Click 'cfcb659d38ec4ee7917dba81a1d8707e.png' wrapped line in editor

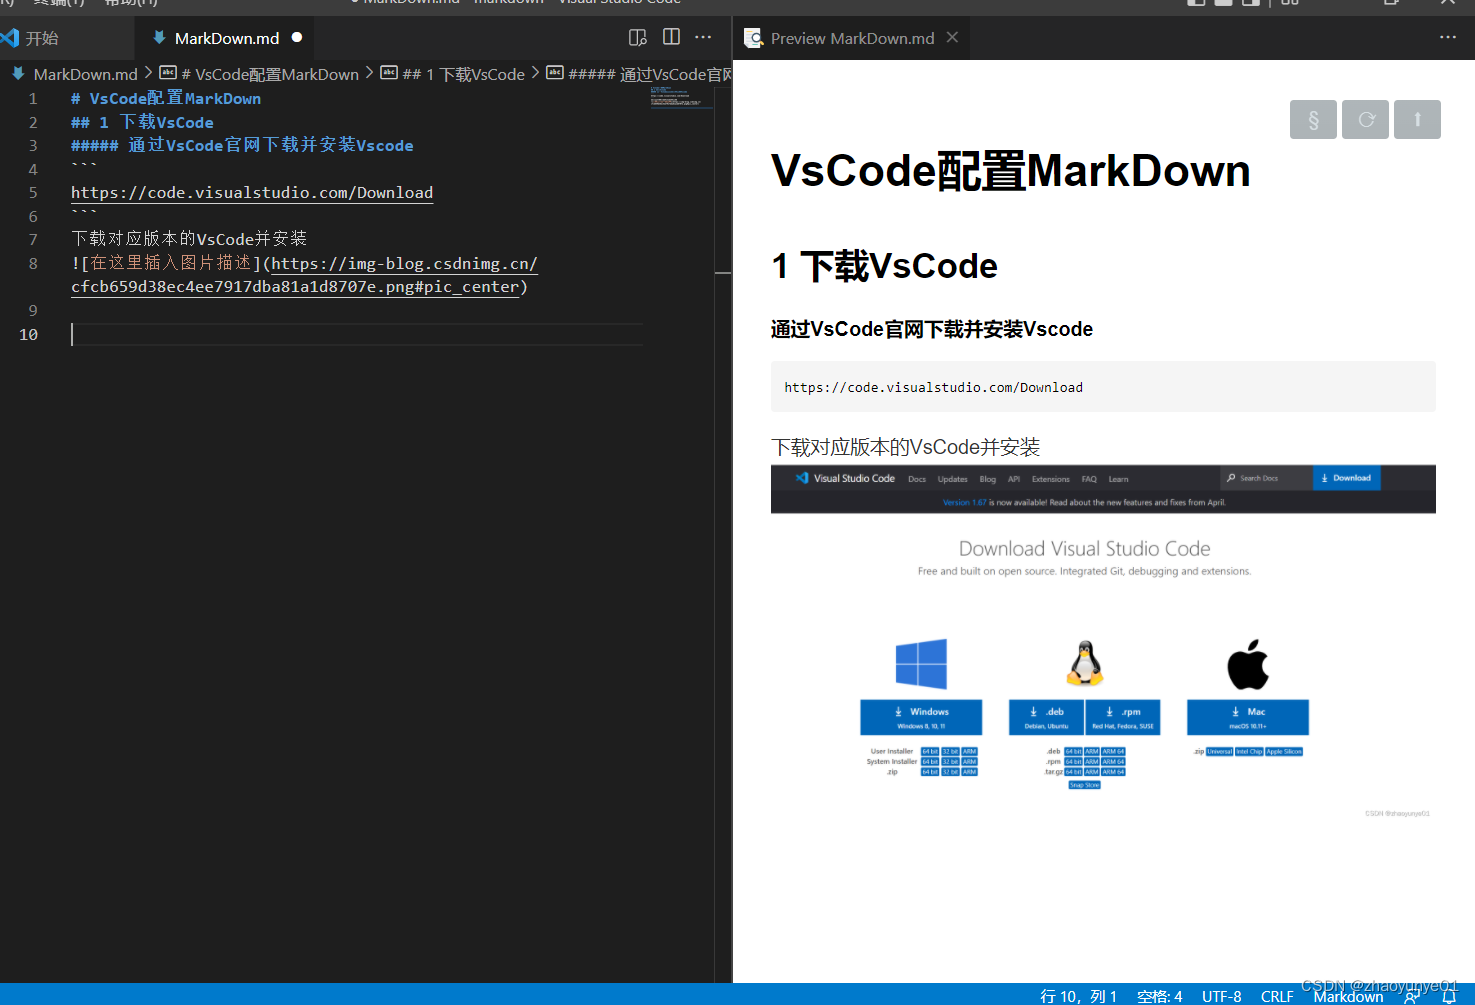299,287
